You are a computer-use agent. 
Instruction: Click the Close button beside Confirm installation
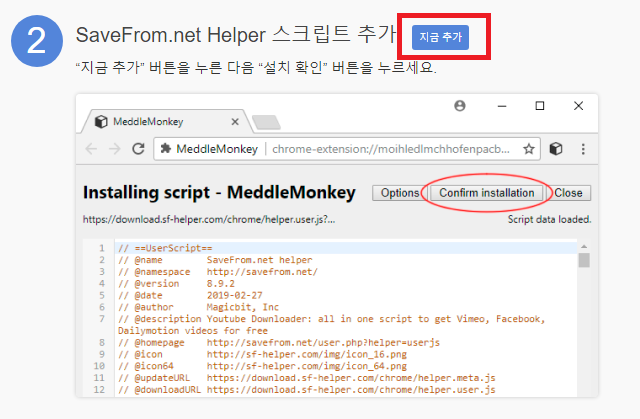tap(568, 193)
